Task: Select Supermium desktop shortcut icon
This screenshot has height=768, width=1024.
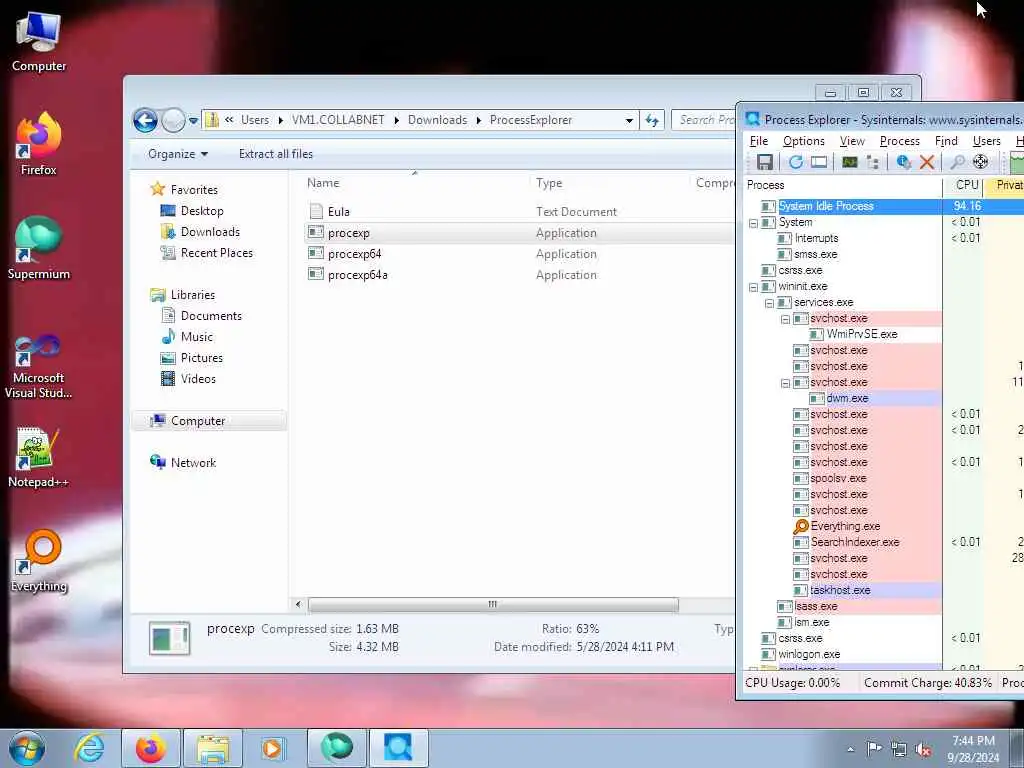Action: click(39, 248)
